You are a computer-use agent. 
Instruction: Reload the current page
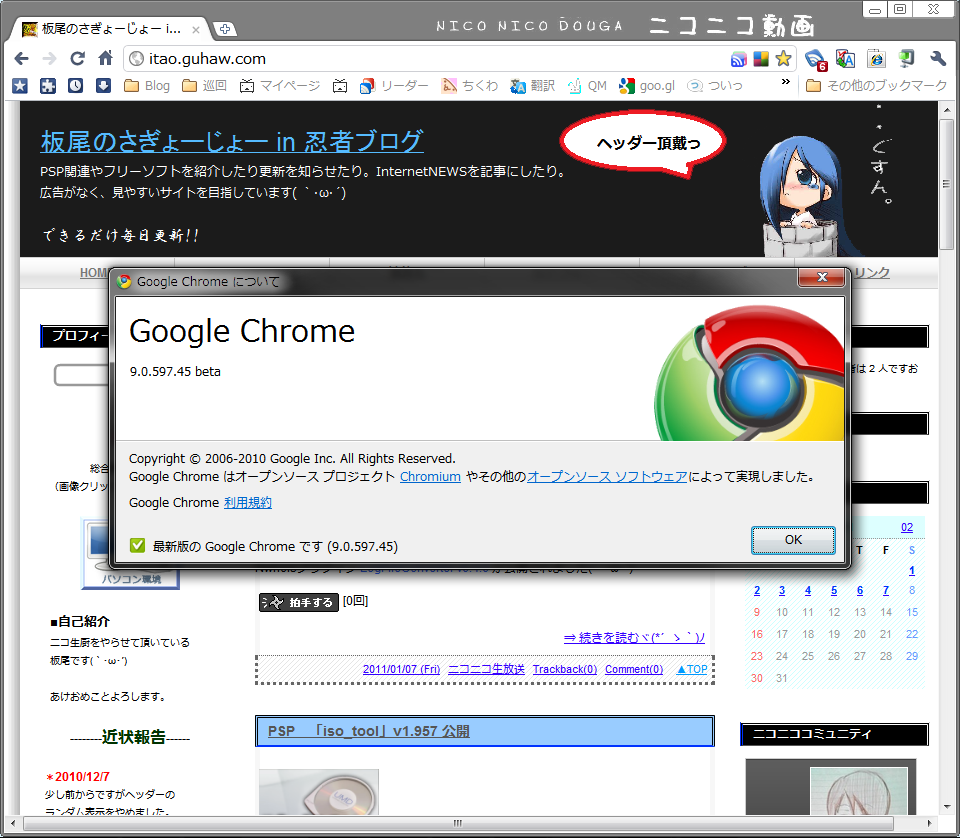pyautogui.click(x=77, y=58)
